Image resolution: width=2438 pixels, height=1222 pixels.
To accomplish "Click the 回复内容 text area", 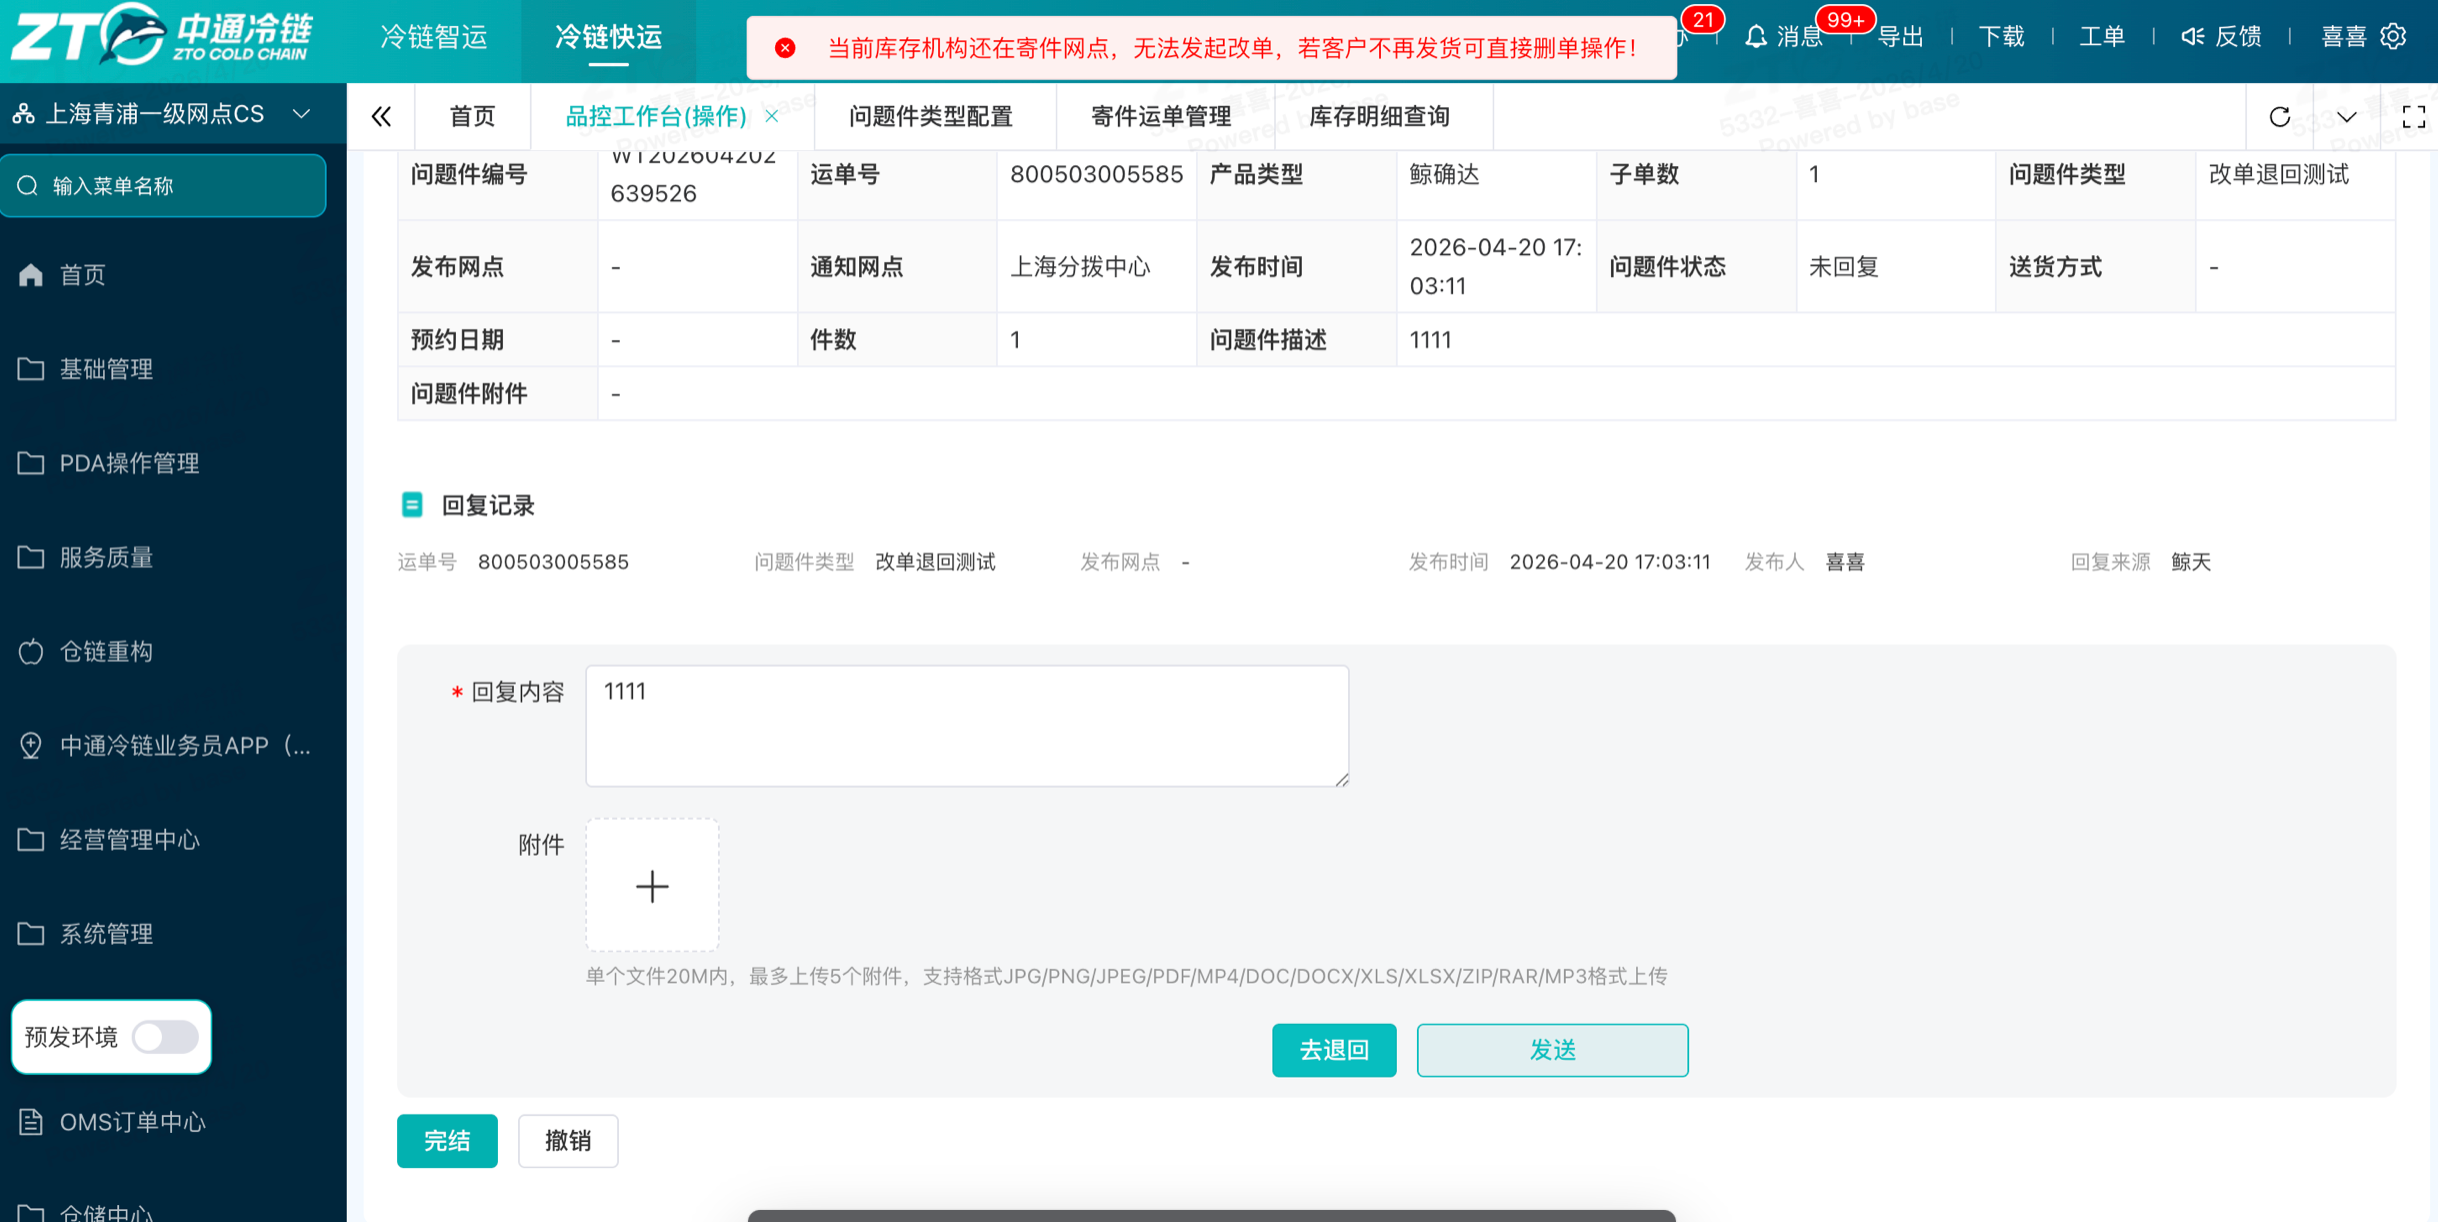I will point(967,726).
